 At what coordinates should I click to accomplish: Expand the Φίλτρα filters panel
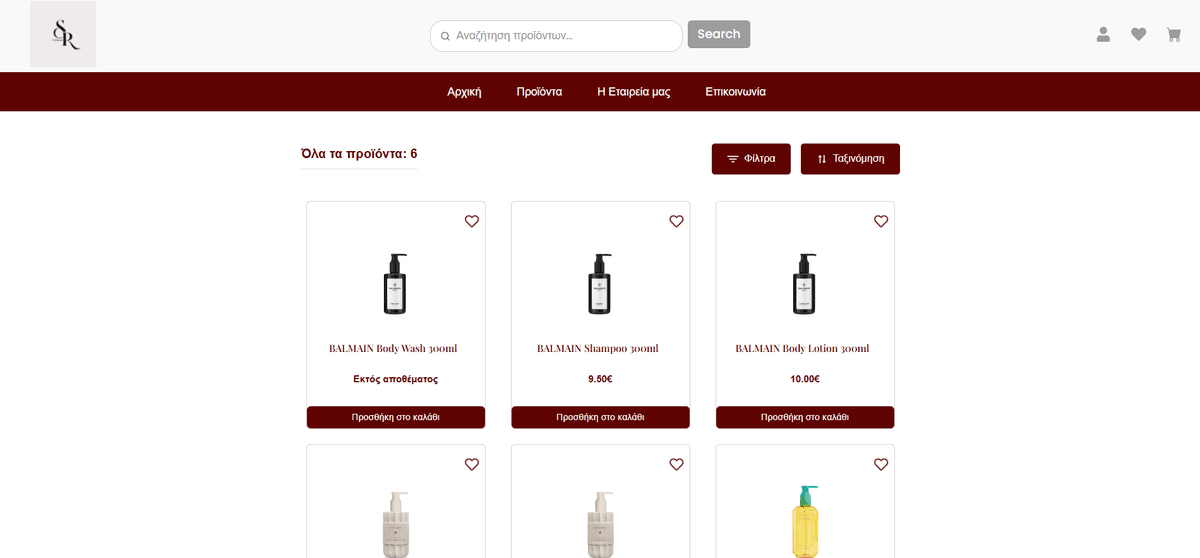(751, 159)
